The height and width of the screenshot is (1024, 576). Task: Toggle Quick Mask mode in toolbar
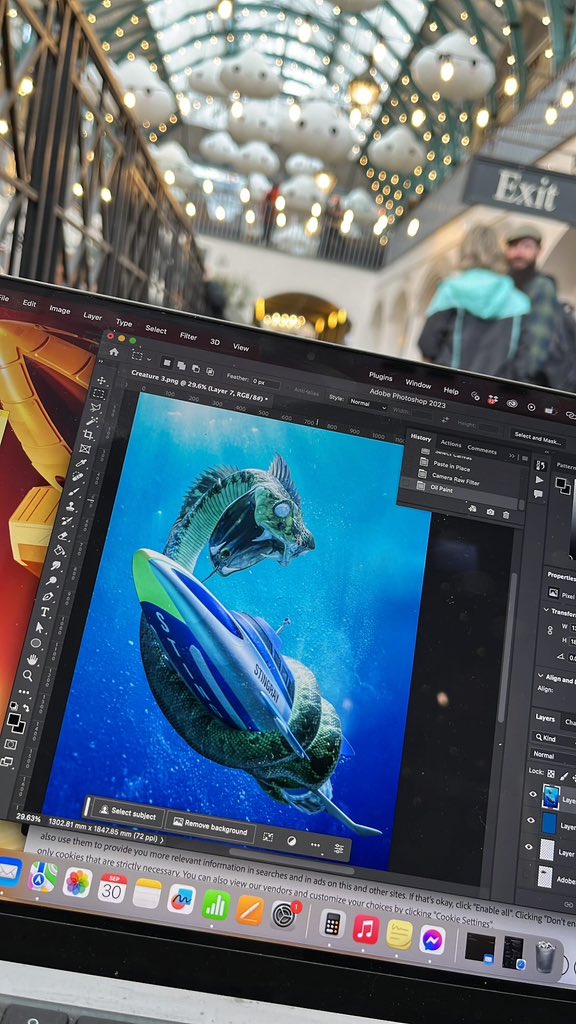pyautogui.click(x=10, y=743)
